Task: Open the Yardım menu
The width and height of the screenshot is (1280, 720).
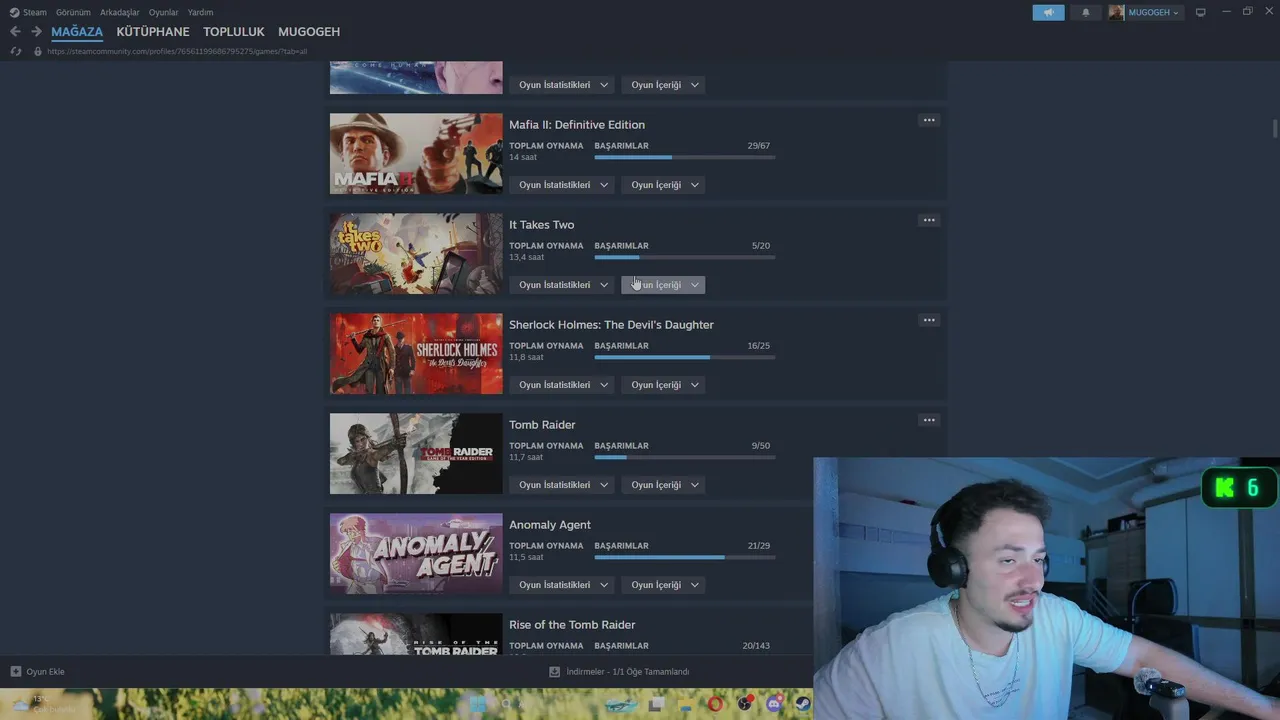Action: (x=200, y=12)
